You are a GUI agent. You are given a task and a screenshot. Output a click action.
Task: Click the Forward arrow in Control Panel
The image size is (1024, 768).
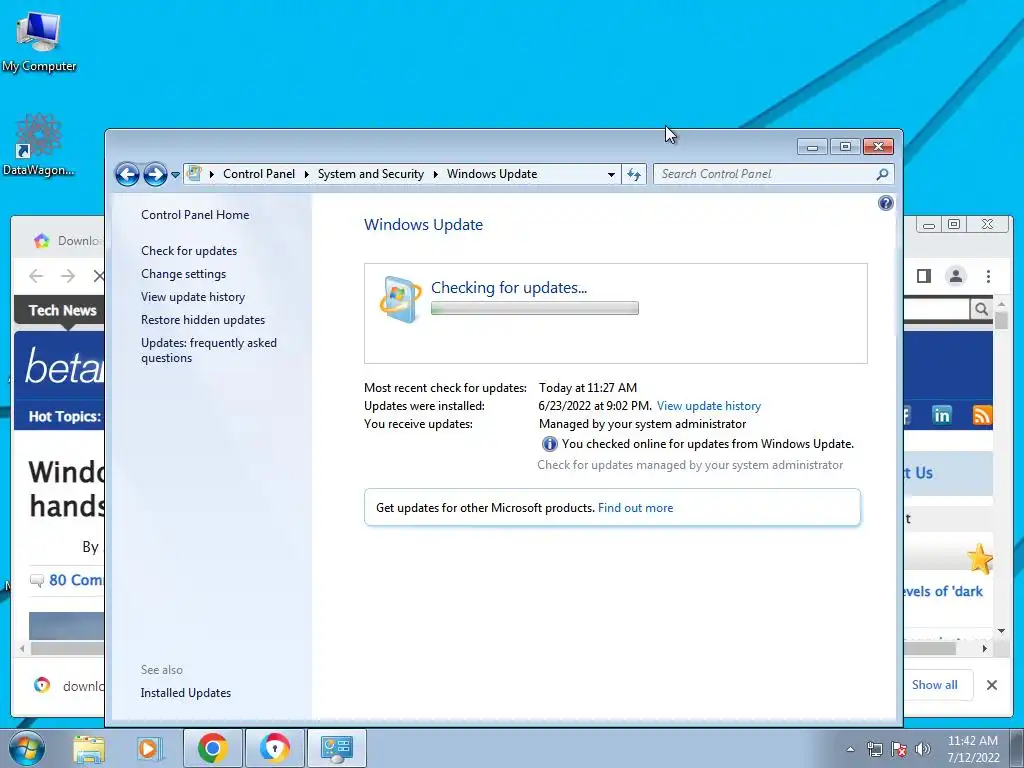pos(155,174)
